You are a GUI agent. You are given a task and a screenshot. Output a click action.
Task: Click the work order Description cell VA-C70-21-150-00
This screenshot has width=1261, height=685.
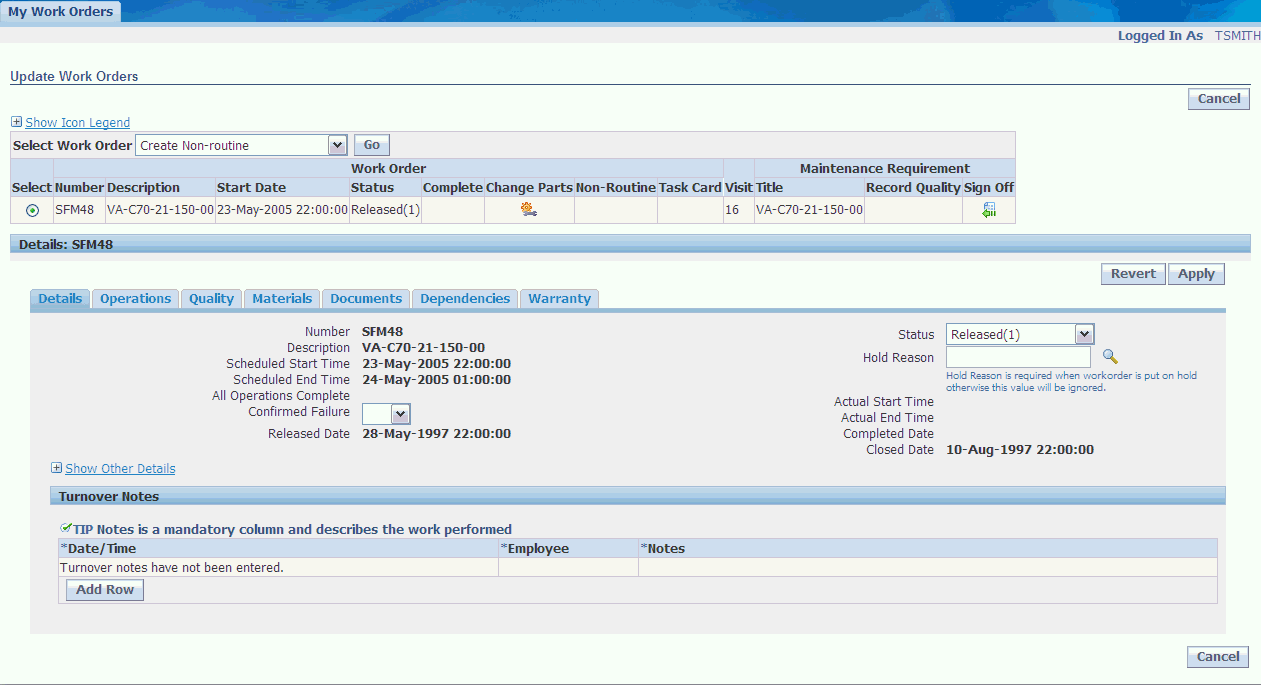click(160, 210)
